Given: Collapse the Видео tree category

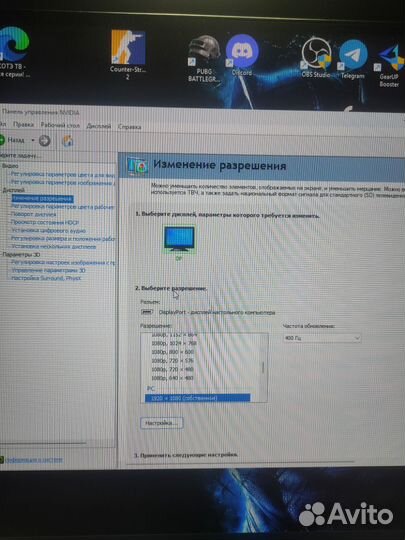Looking at the screenshot, I should click(10, 166).
